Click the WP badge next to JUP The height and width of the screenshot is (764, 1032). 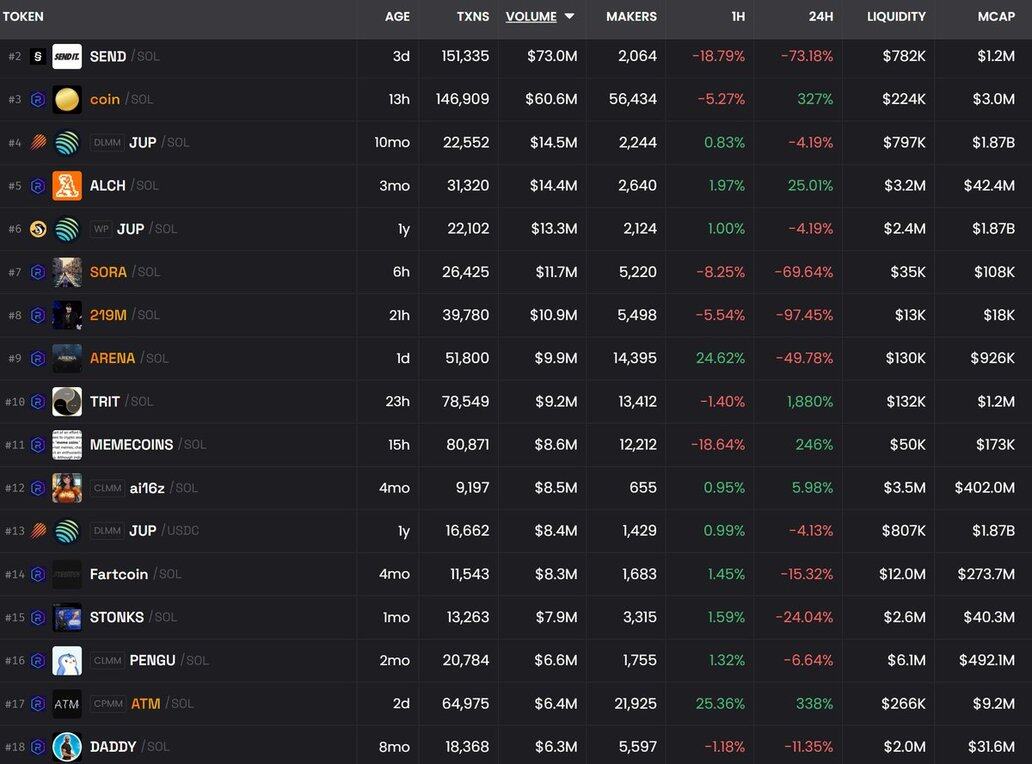tap(101, 229)
